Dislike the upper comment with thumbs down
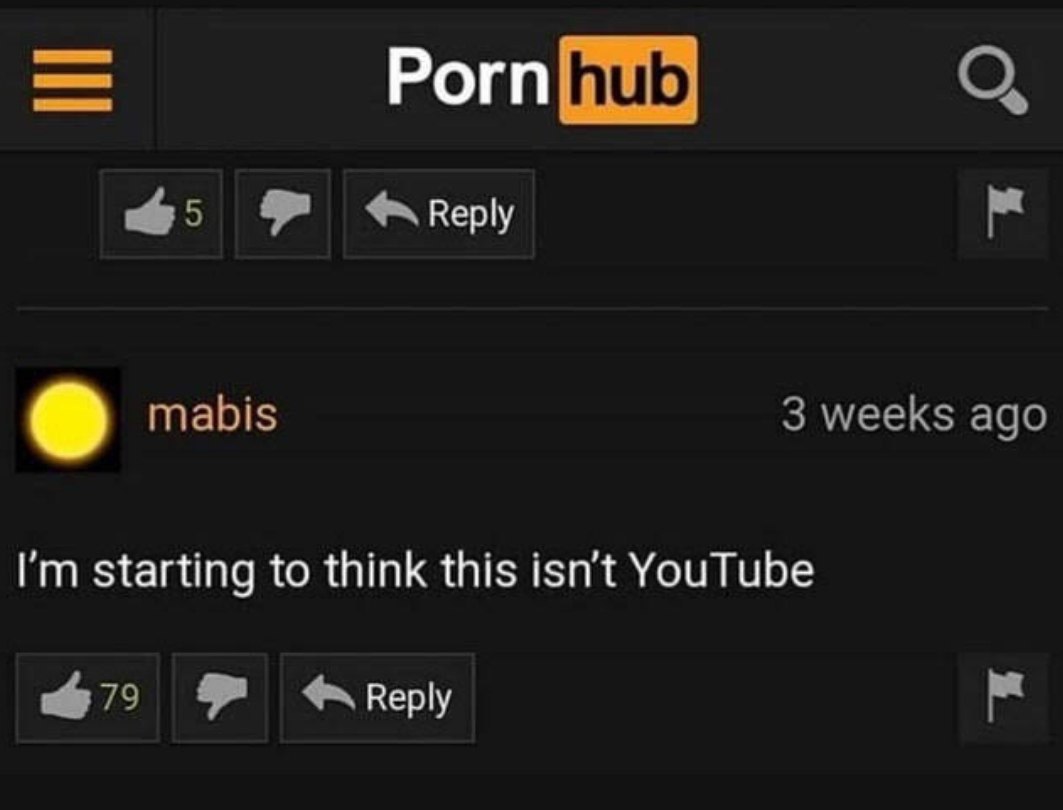 [x=283, y=214]
